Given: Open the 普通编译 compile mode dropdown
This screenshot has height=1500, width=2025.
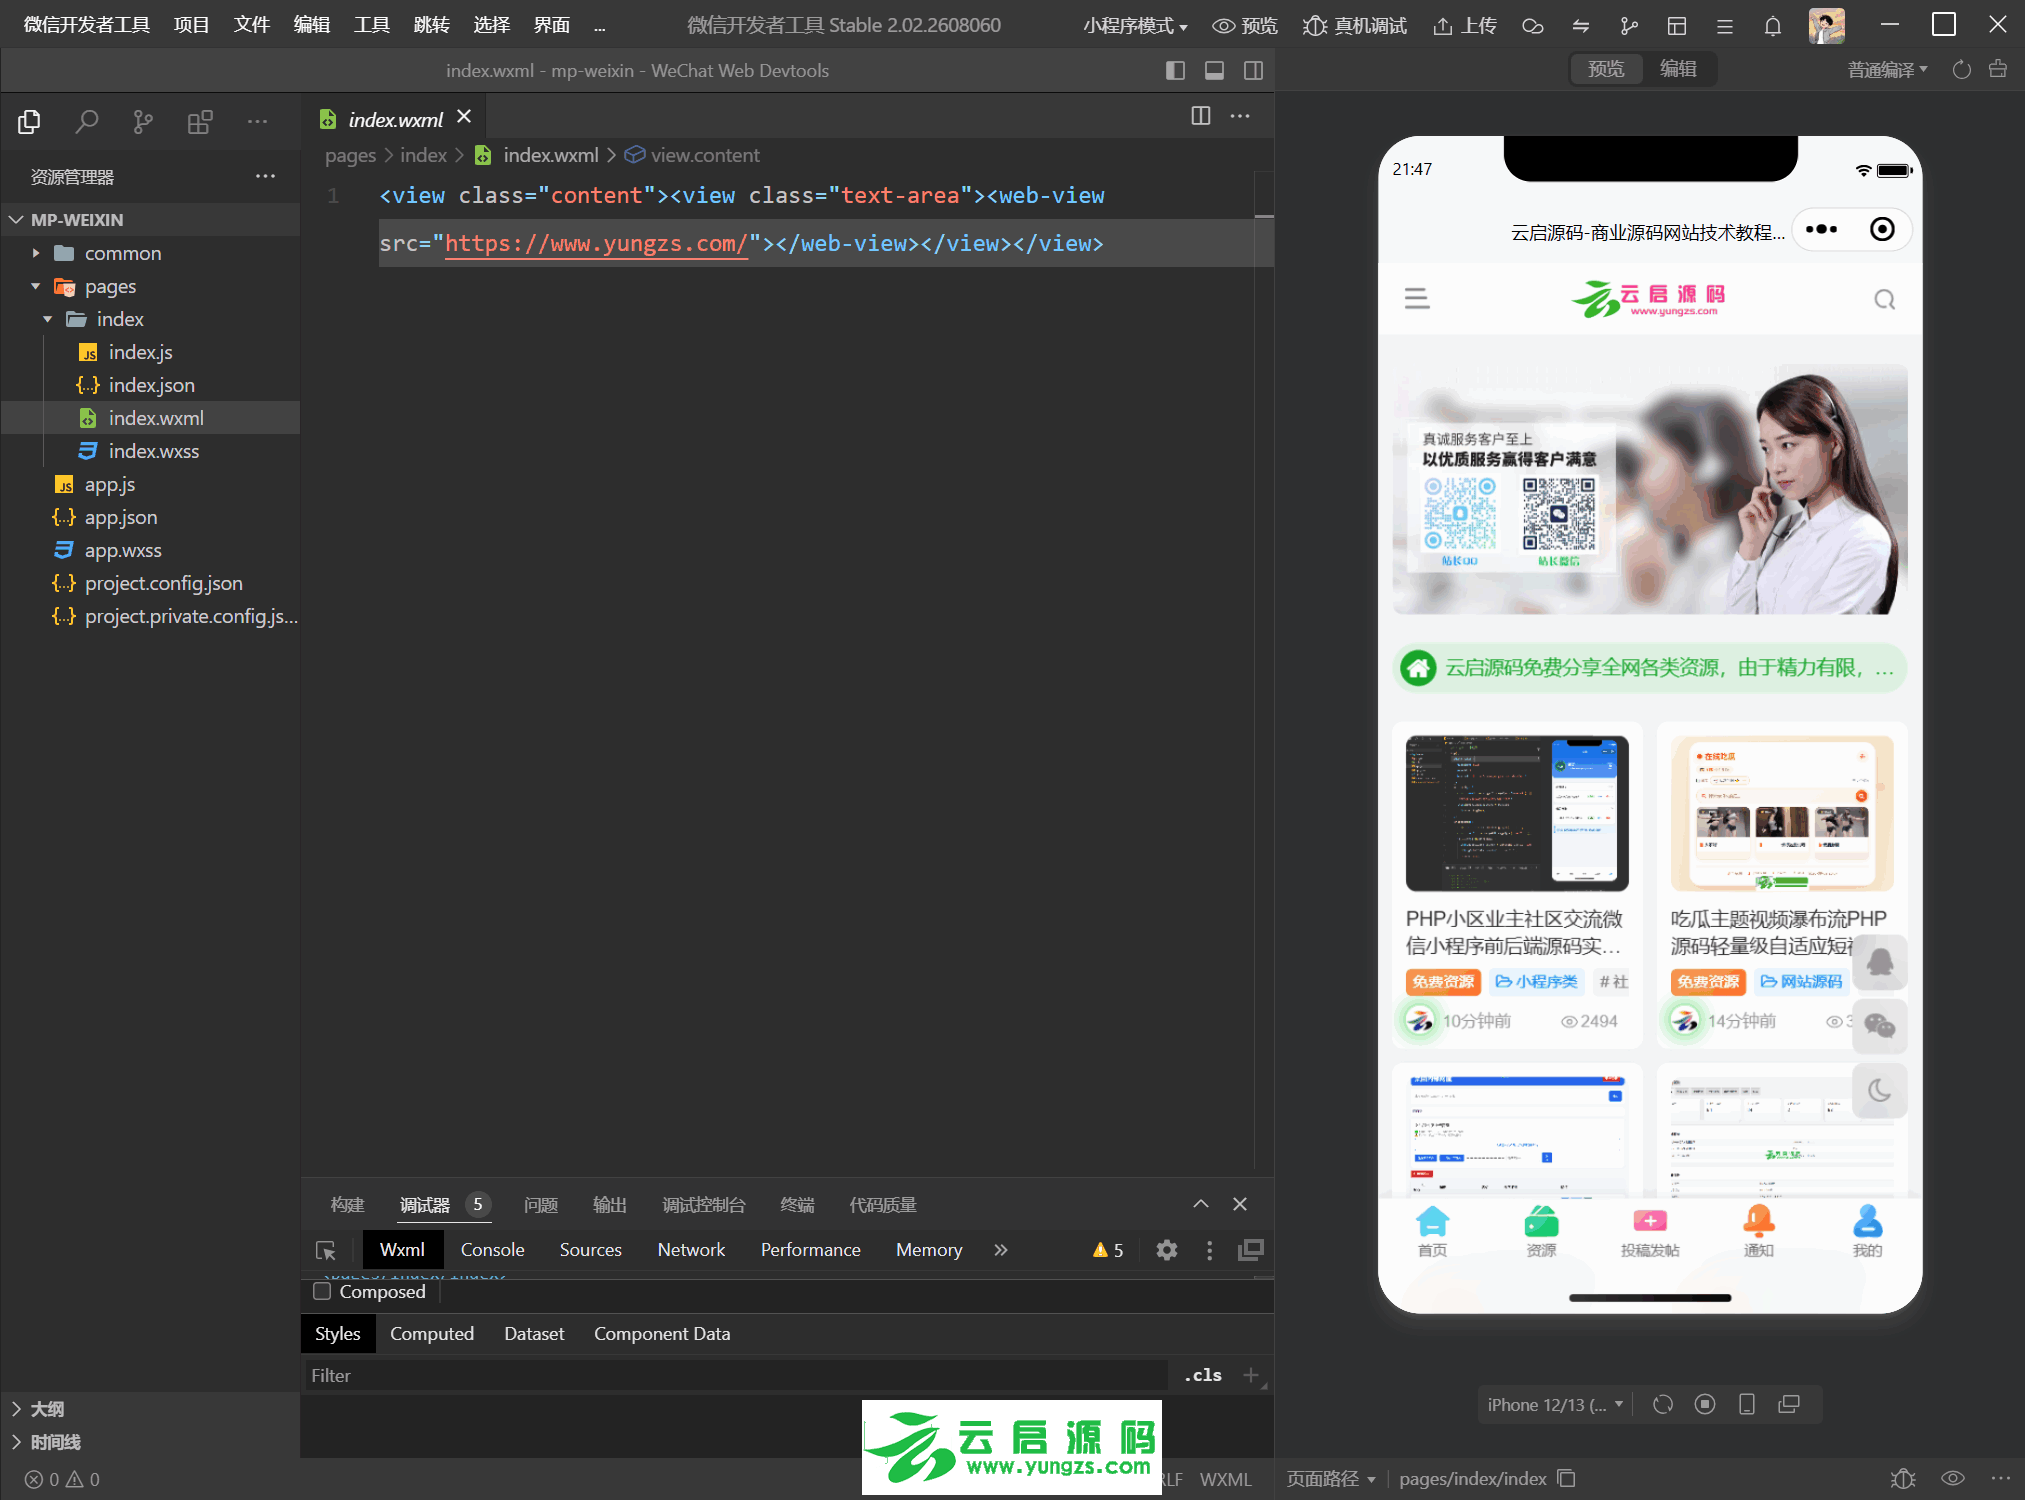Looking at the screenshot, I should (1887, 70).
